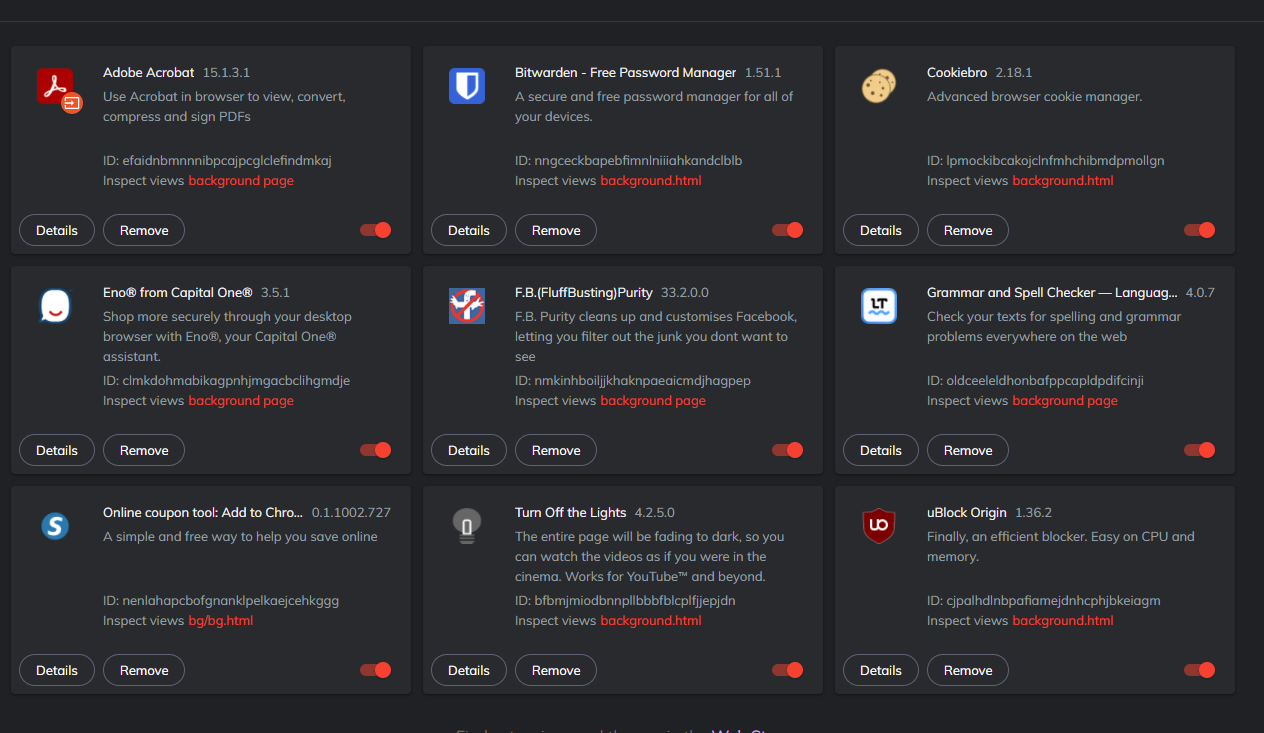Open Details for Online coupon tool
Screen dimensions: 1264x733
pos(57,670)
